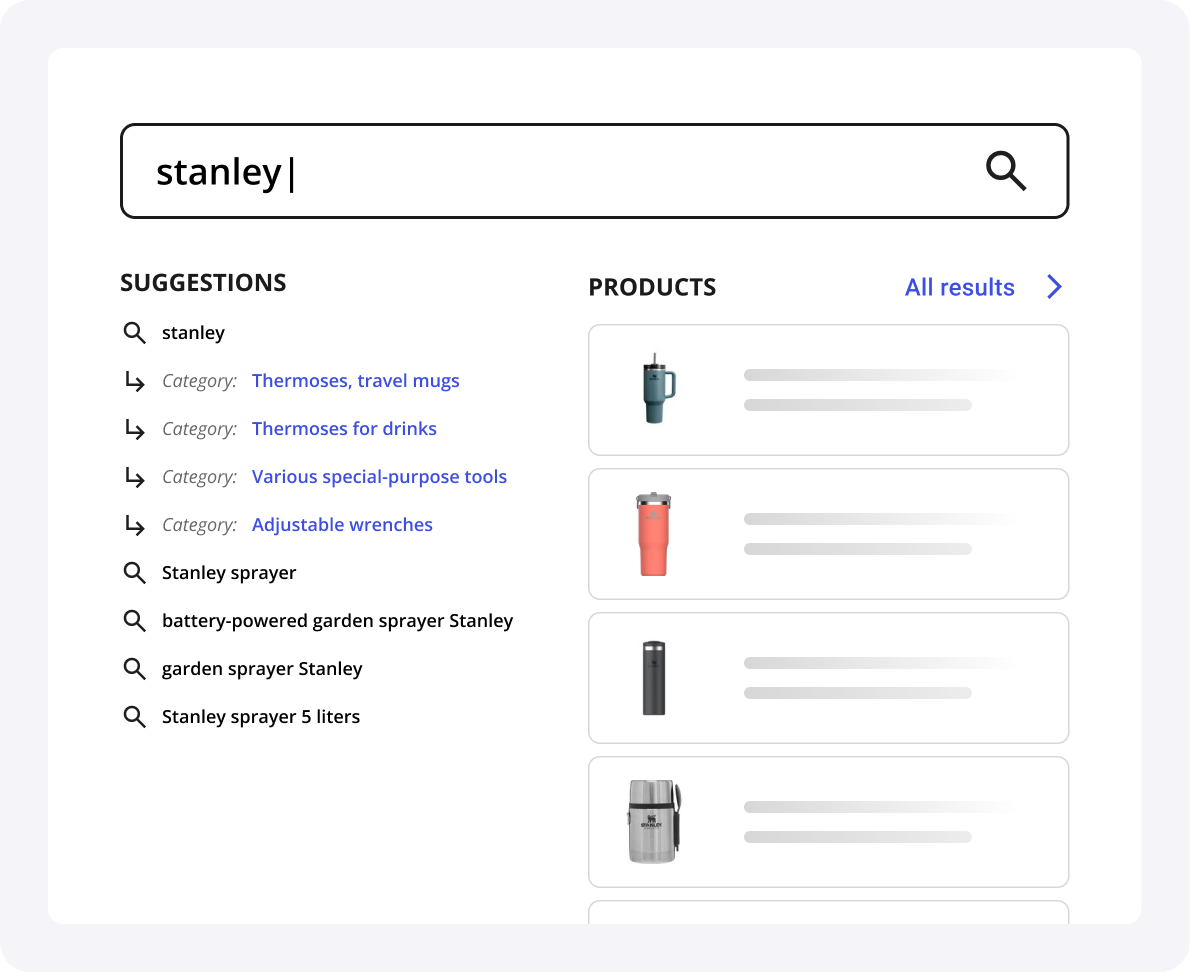Select the "Stanley sprayer" suggestion
This screenshot has width=1190, height=972.
pyautogui.click(x=229, y=572)
